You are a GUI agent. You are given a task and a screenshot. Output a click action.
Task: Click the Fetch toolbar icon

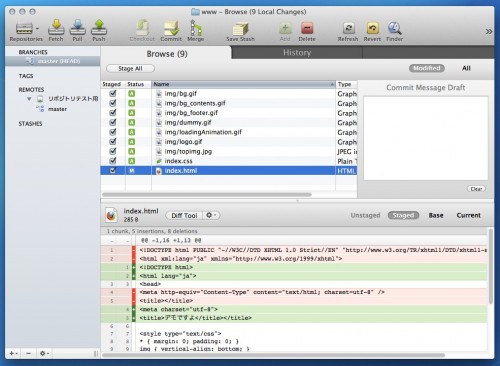(56, 27)
